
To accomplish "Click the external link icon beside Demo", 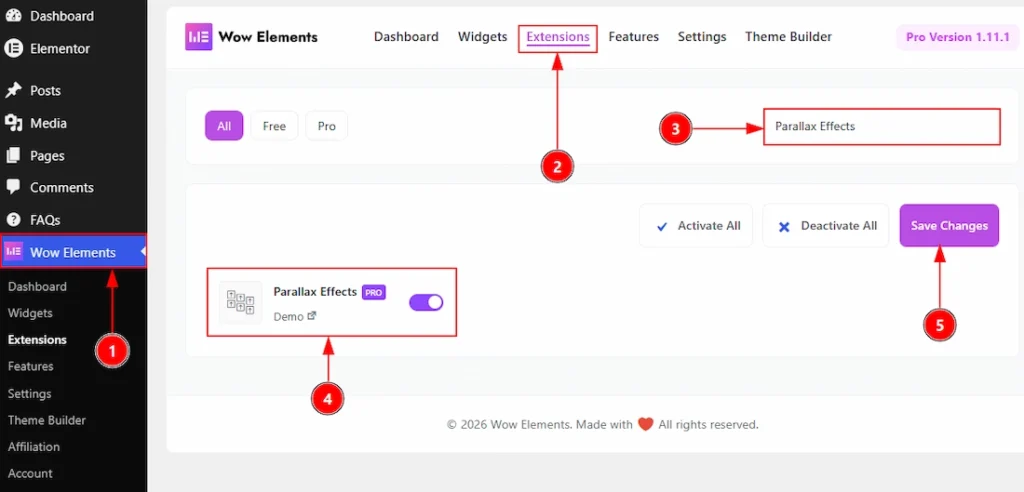I will tap(312, 316).
